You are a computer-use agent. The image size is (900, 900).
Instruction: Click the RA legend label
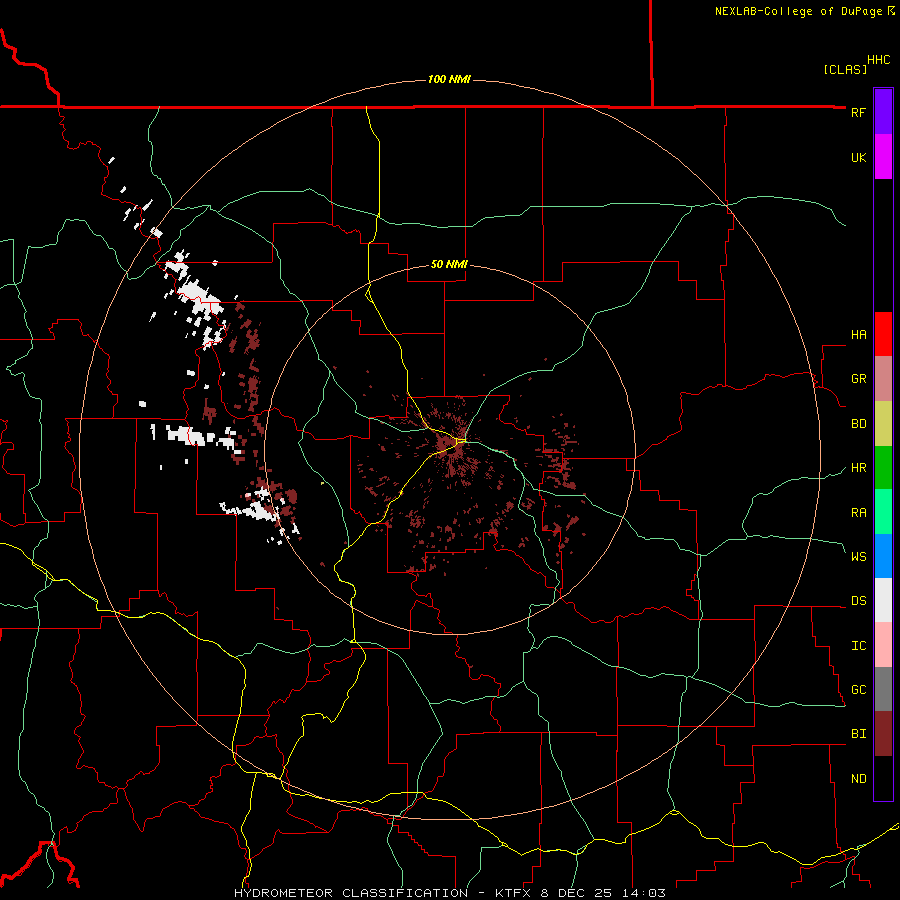click(x=858, y=513)
